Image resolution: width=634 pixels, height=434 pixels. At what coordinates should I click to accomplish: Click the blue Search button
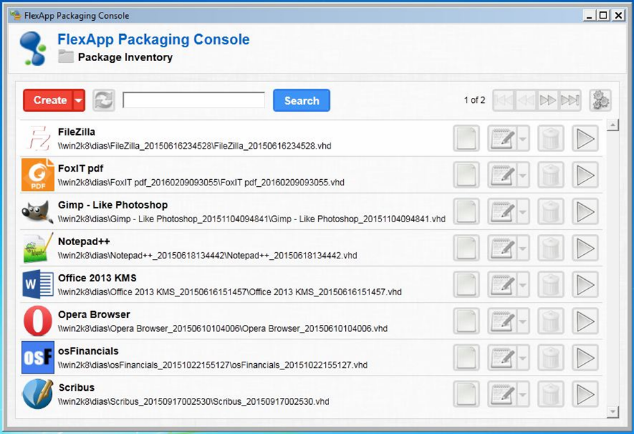[x=302, y=100]
